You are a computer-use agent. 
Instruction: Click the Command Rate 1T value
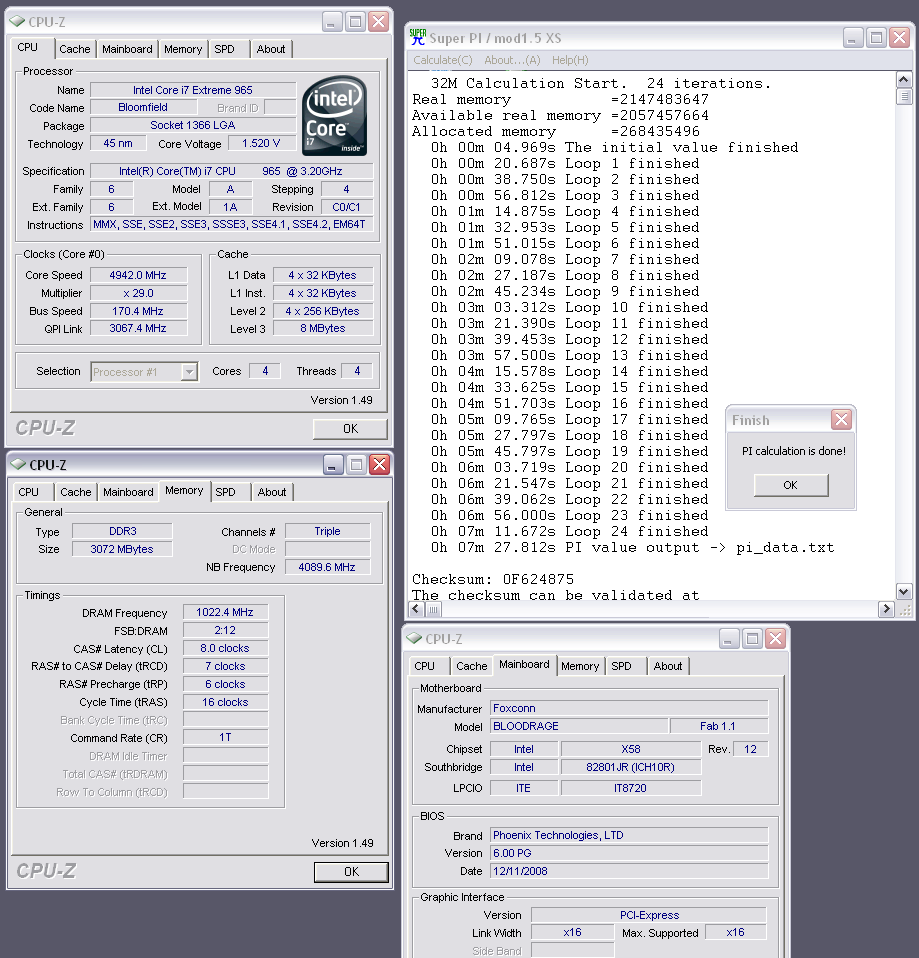point(225,737)
